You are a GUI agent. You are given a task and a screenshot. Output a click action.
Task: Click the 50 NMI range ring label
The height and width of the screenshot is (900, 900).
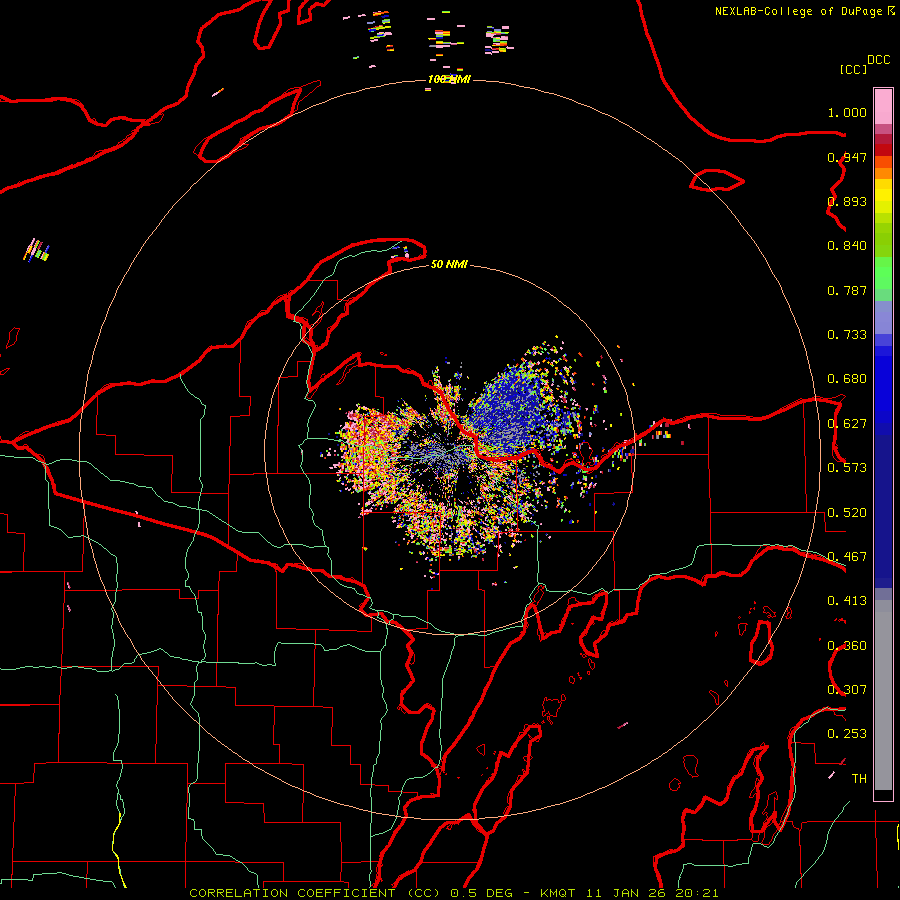pyautogui.click(x=449, y=264)
